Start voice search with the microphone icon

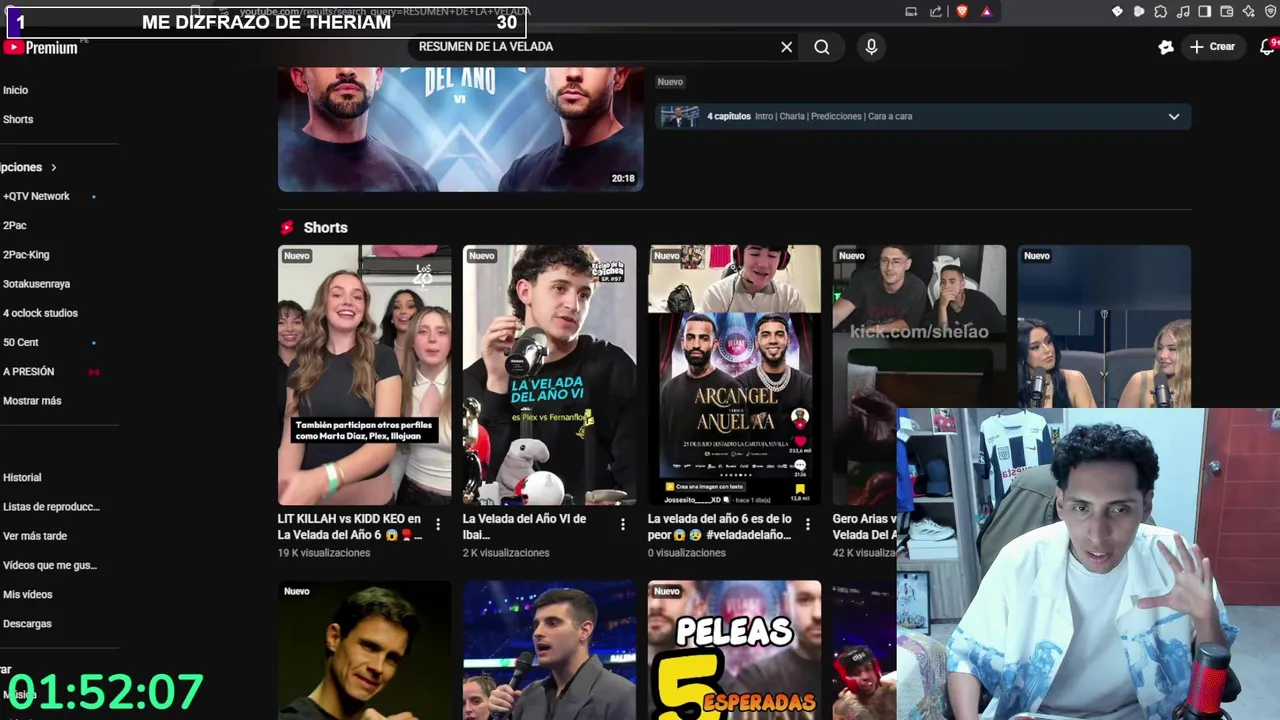pyautogui.click(x=871, y=47)
